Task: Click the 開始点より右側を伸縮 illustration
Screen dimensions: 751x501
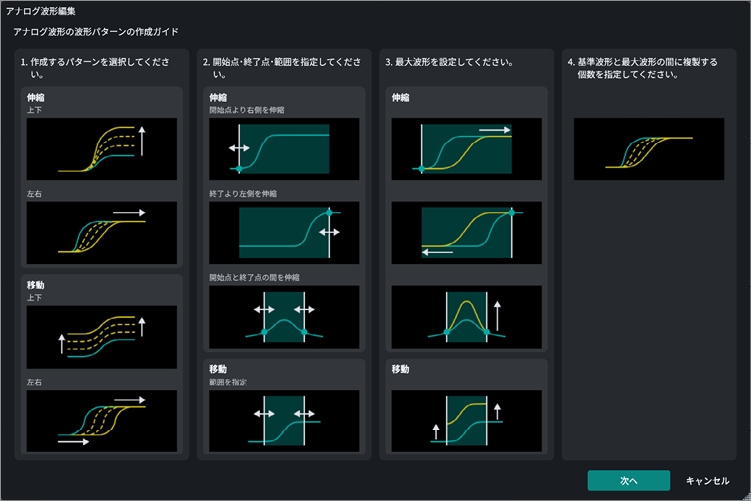Action: (x=284, y=149)
